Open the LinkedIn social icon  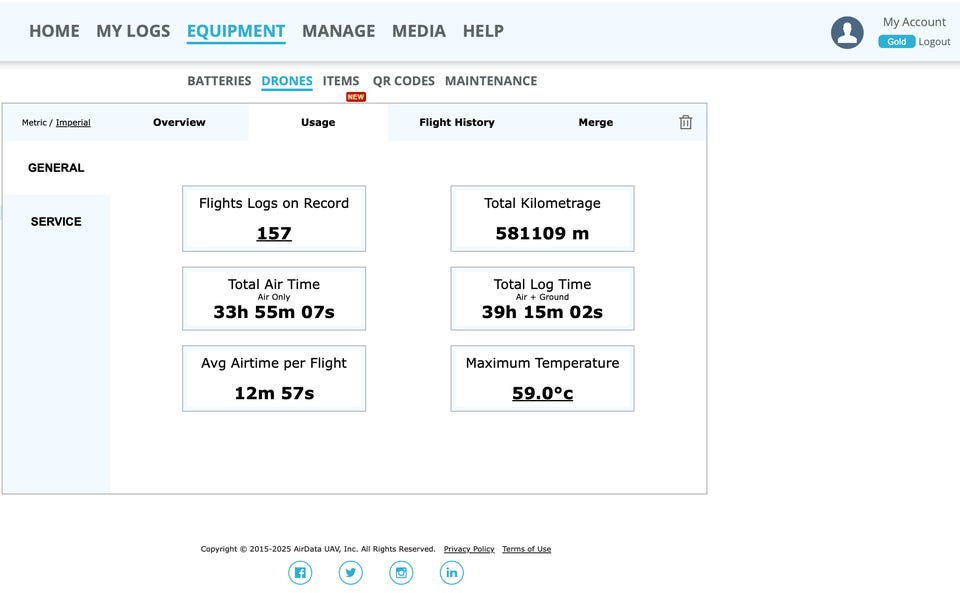(452, 572)
